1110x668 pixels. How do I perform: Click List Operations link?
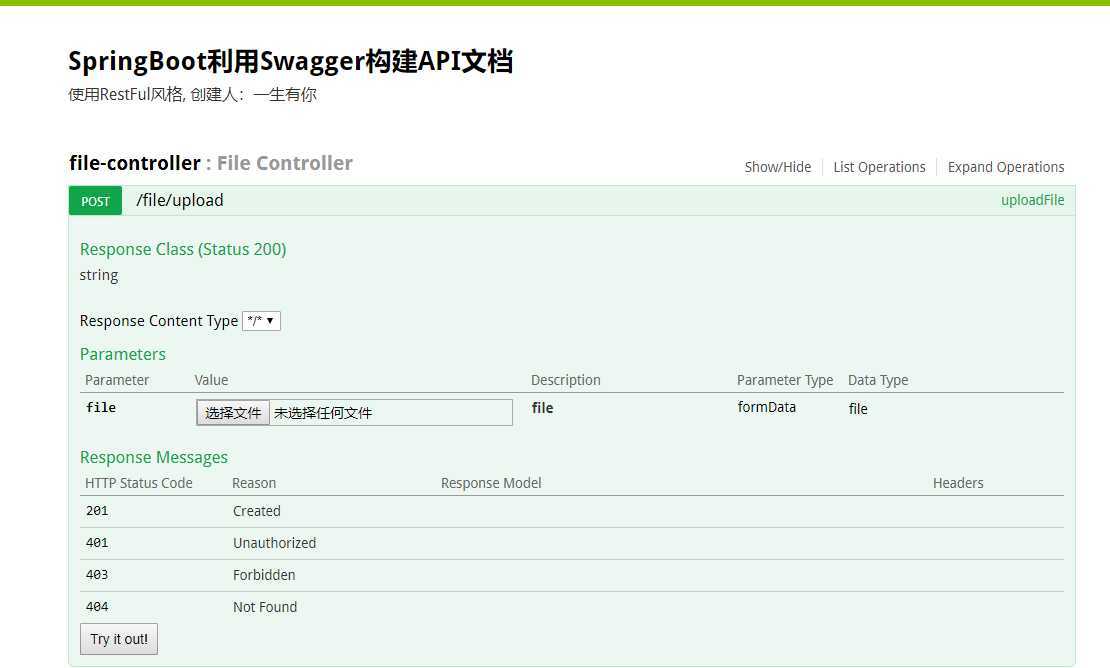[879, 167]
